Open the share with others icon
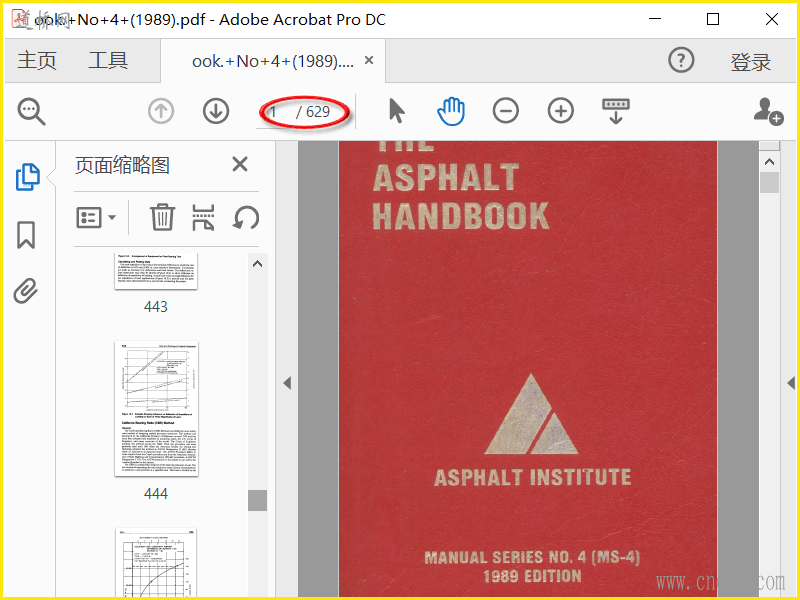Viewport: 800px width, 600px height. pyautogui.click(x=768, y=111)
